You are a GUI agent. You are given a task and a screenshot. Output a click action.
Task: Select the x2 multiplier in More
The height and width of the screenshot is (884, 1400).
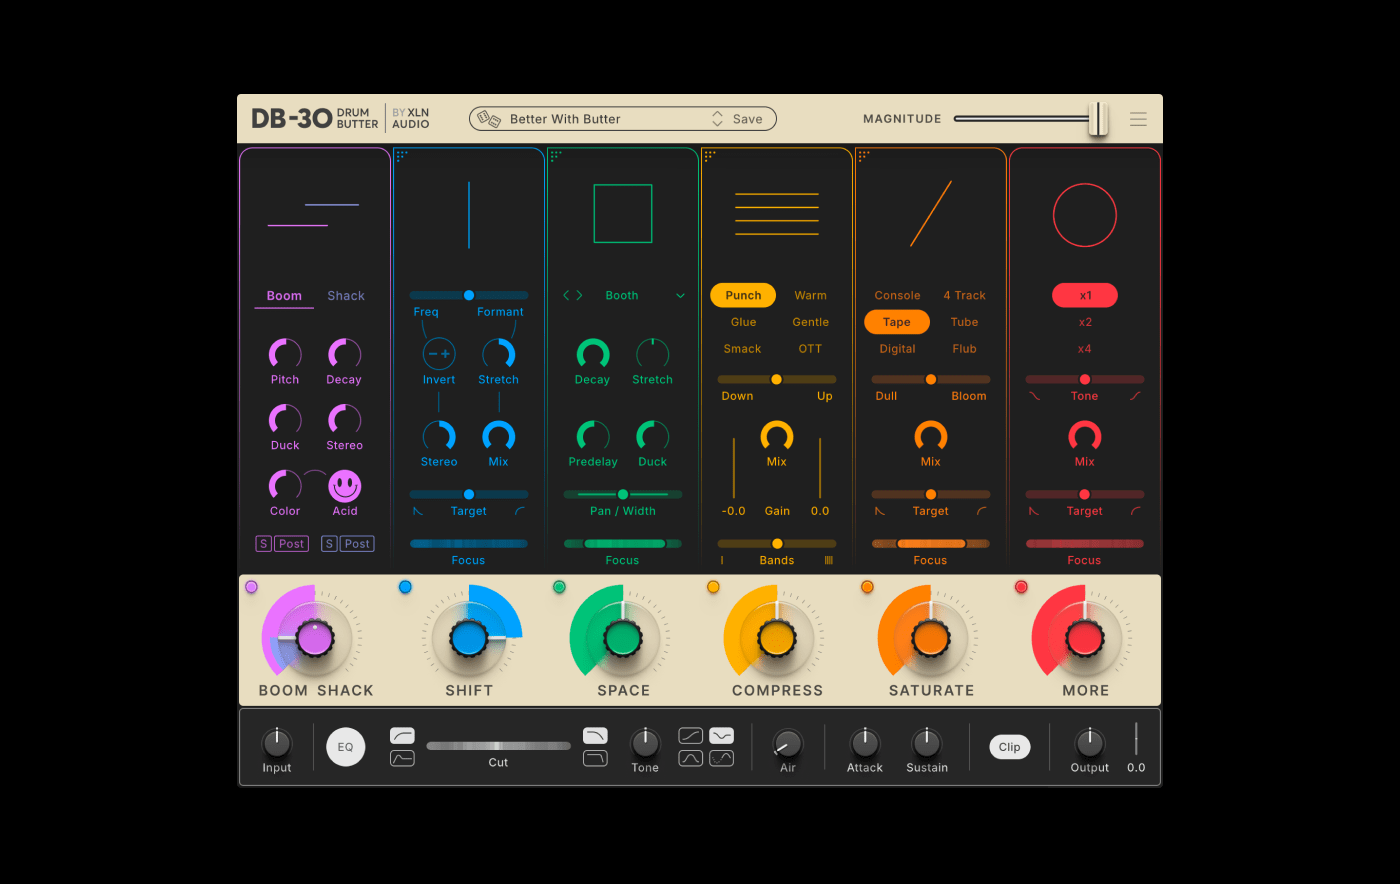pos(1085,323)
